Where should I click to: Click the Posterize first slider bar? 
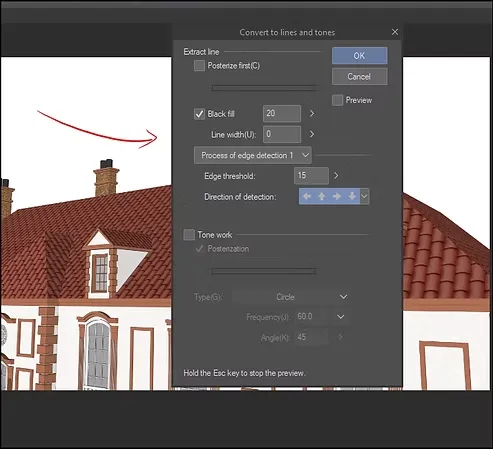[x=264, y=88]
